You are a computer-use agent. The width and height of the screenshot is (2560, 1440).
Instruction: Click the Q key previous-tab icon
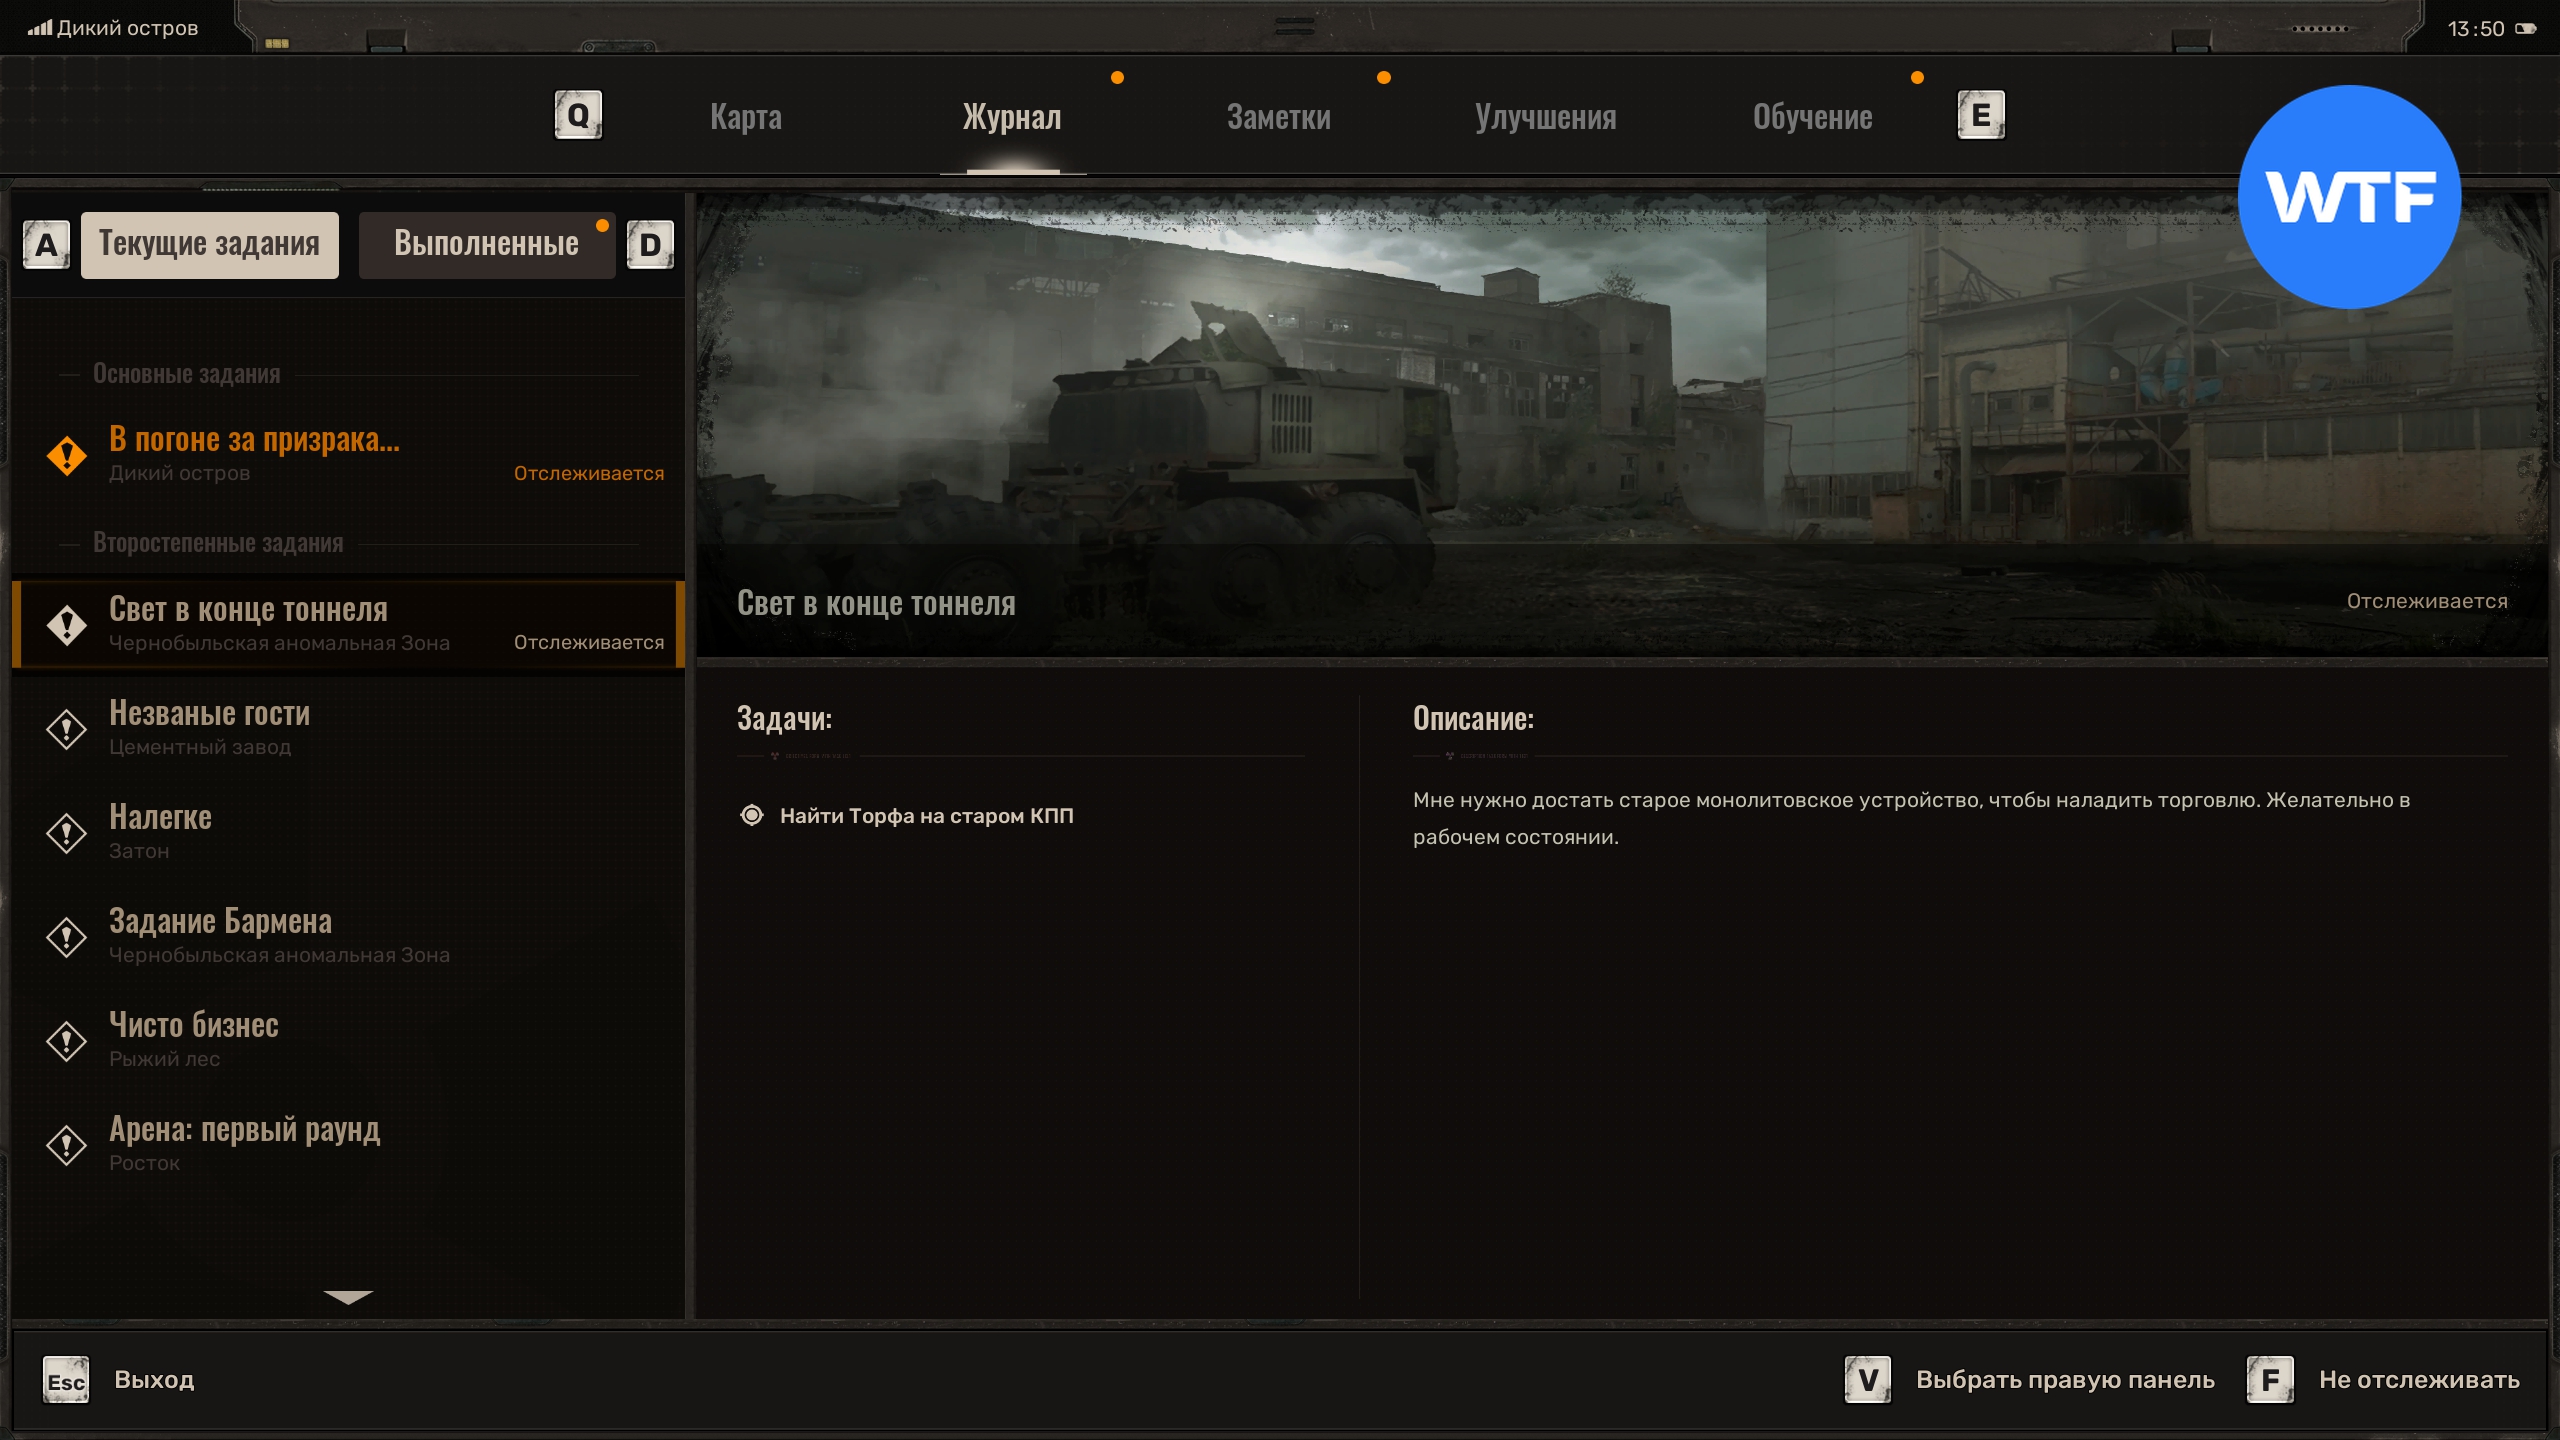coord(578,116)
